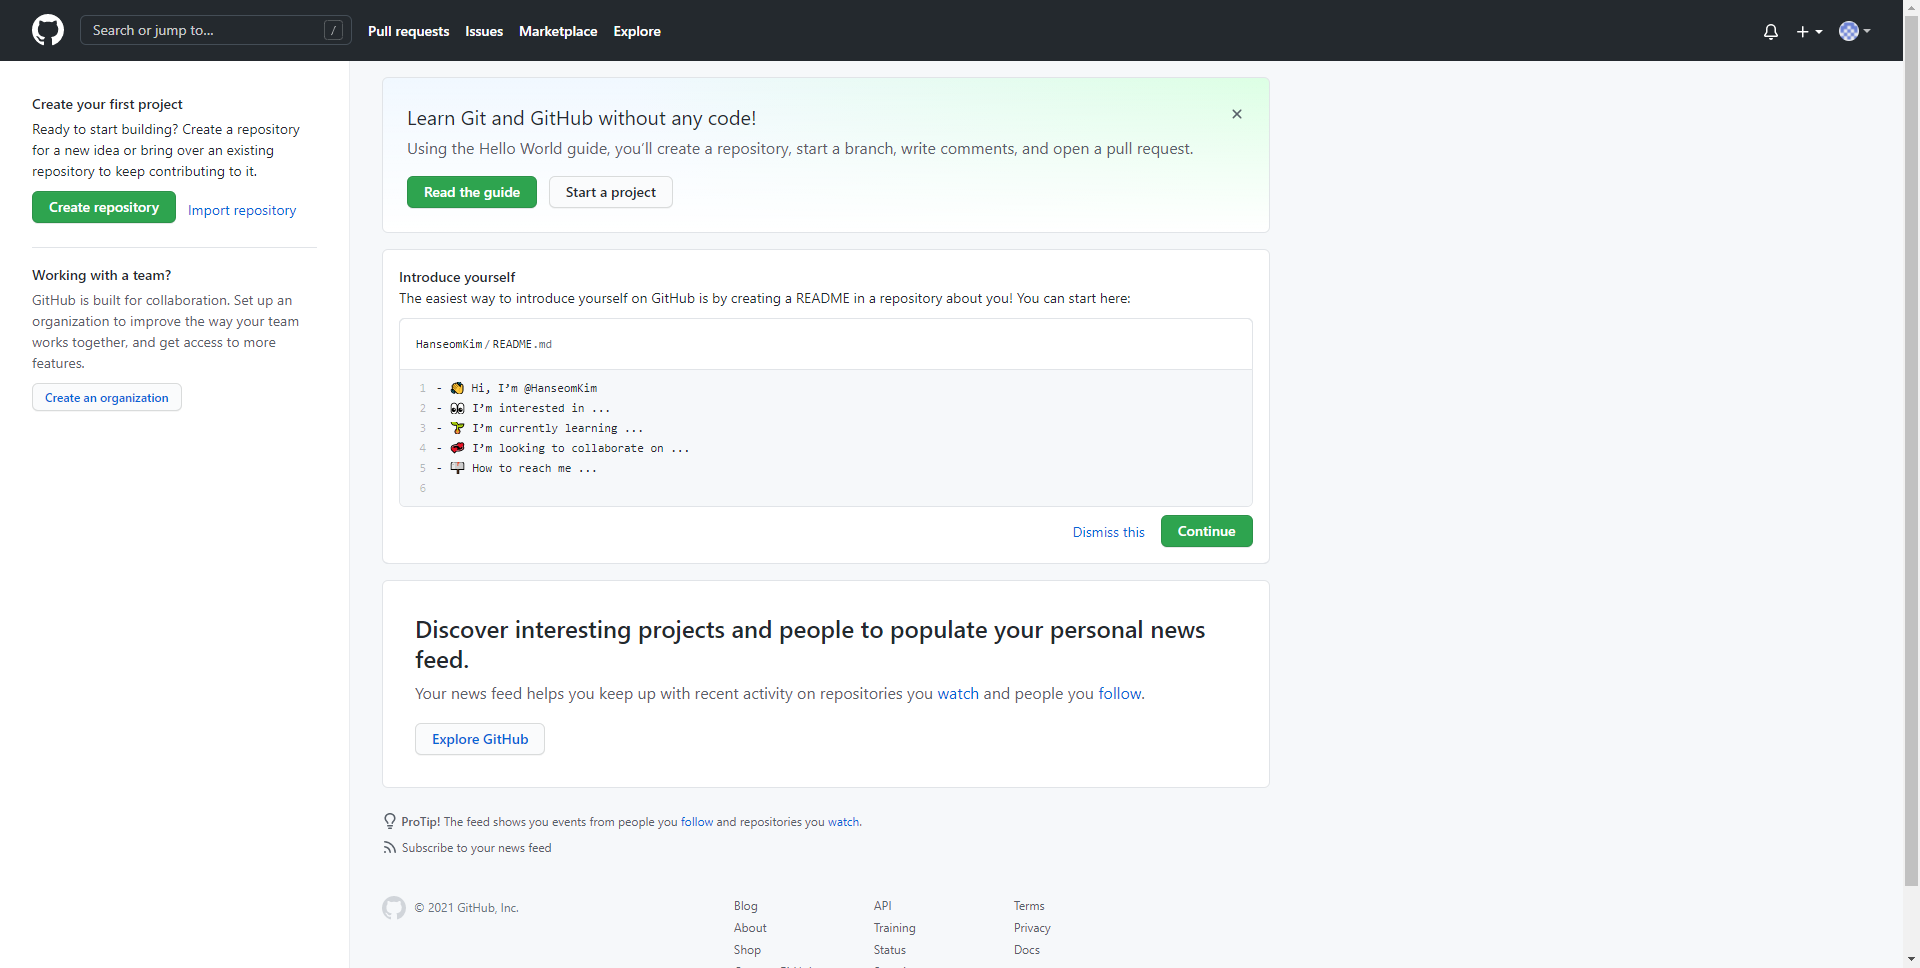Click the Create repository button
The image size is (1920, 968).
[104, 207]
